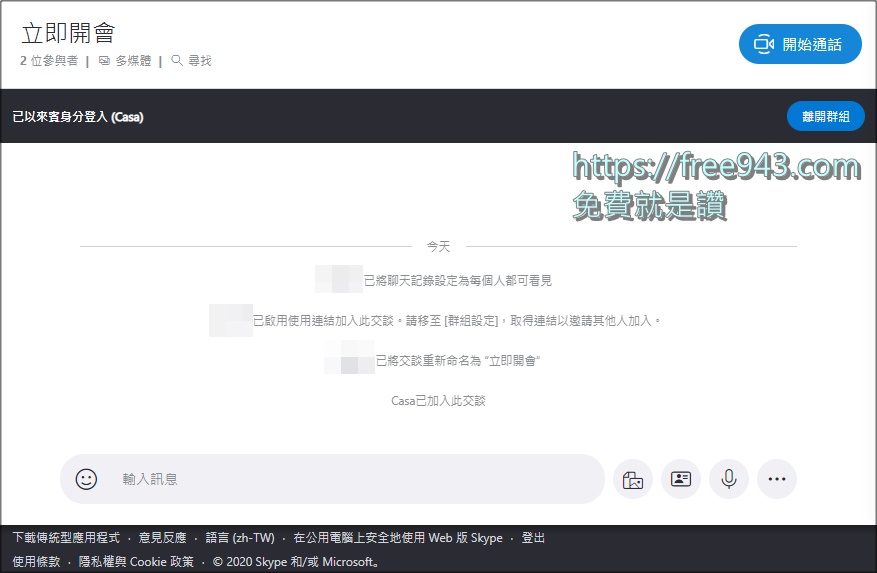Leave the group via 離開群組
This screenshot has width=877, height=573.
click(826, 116)
